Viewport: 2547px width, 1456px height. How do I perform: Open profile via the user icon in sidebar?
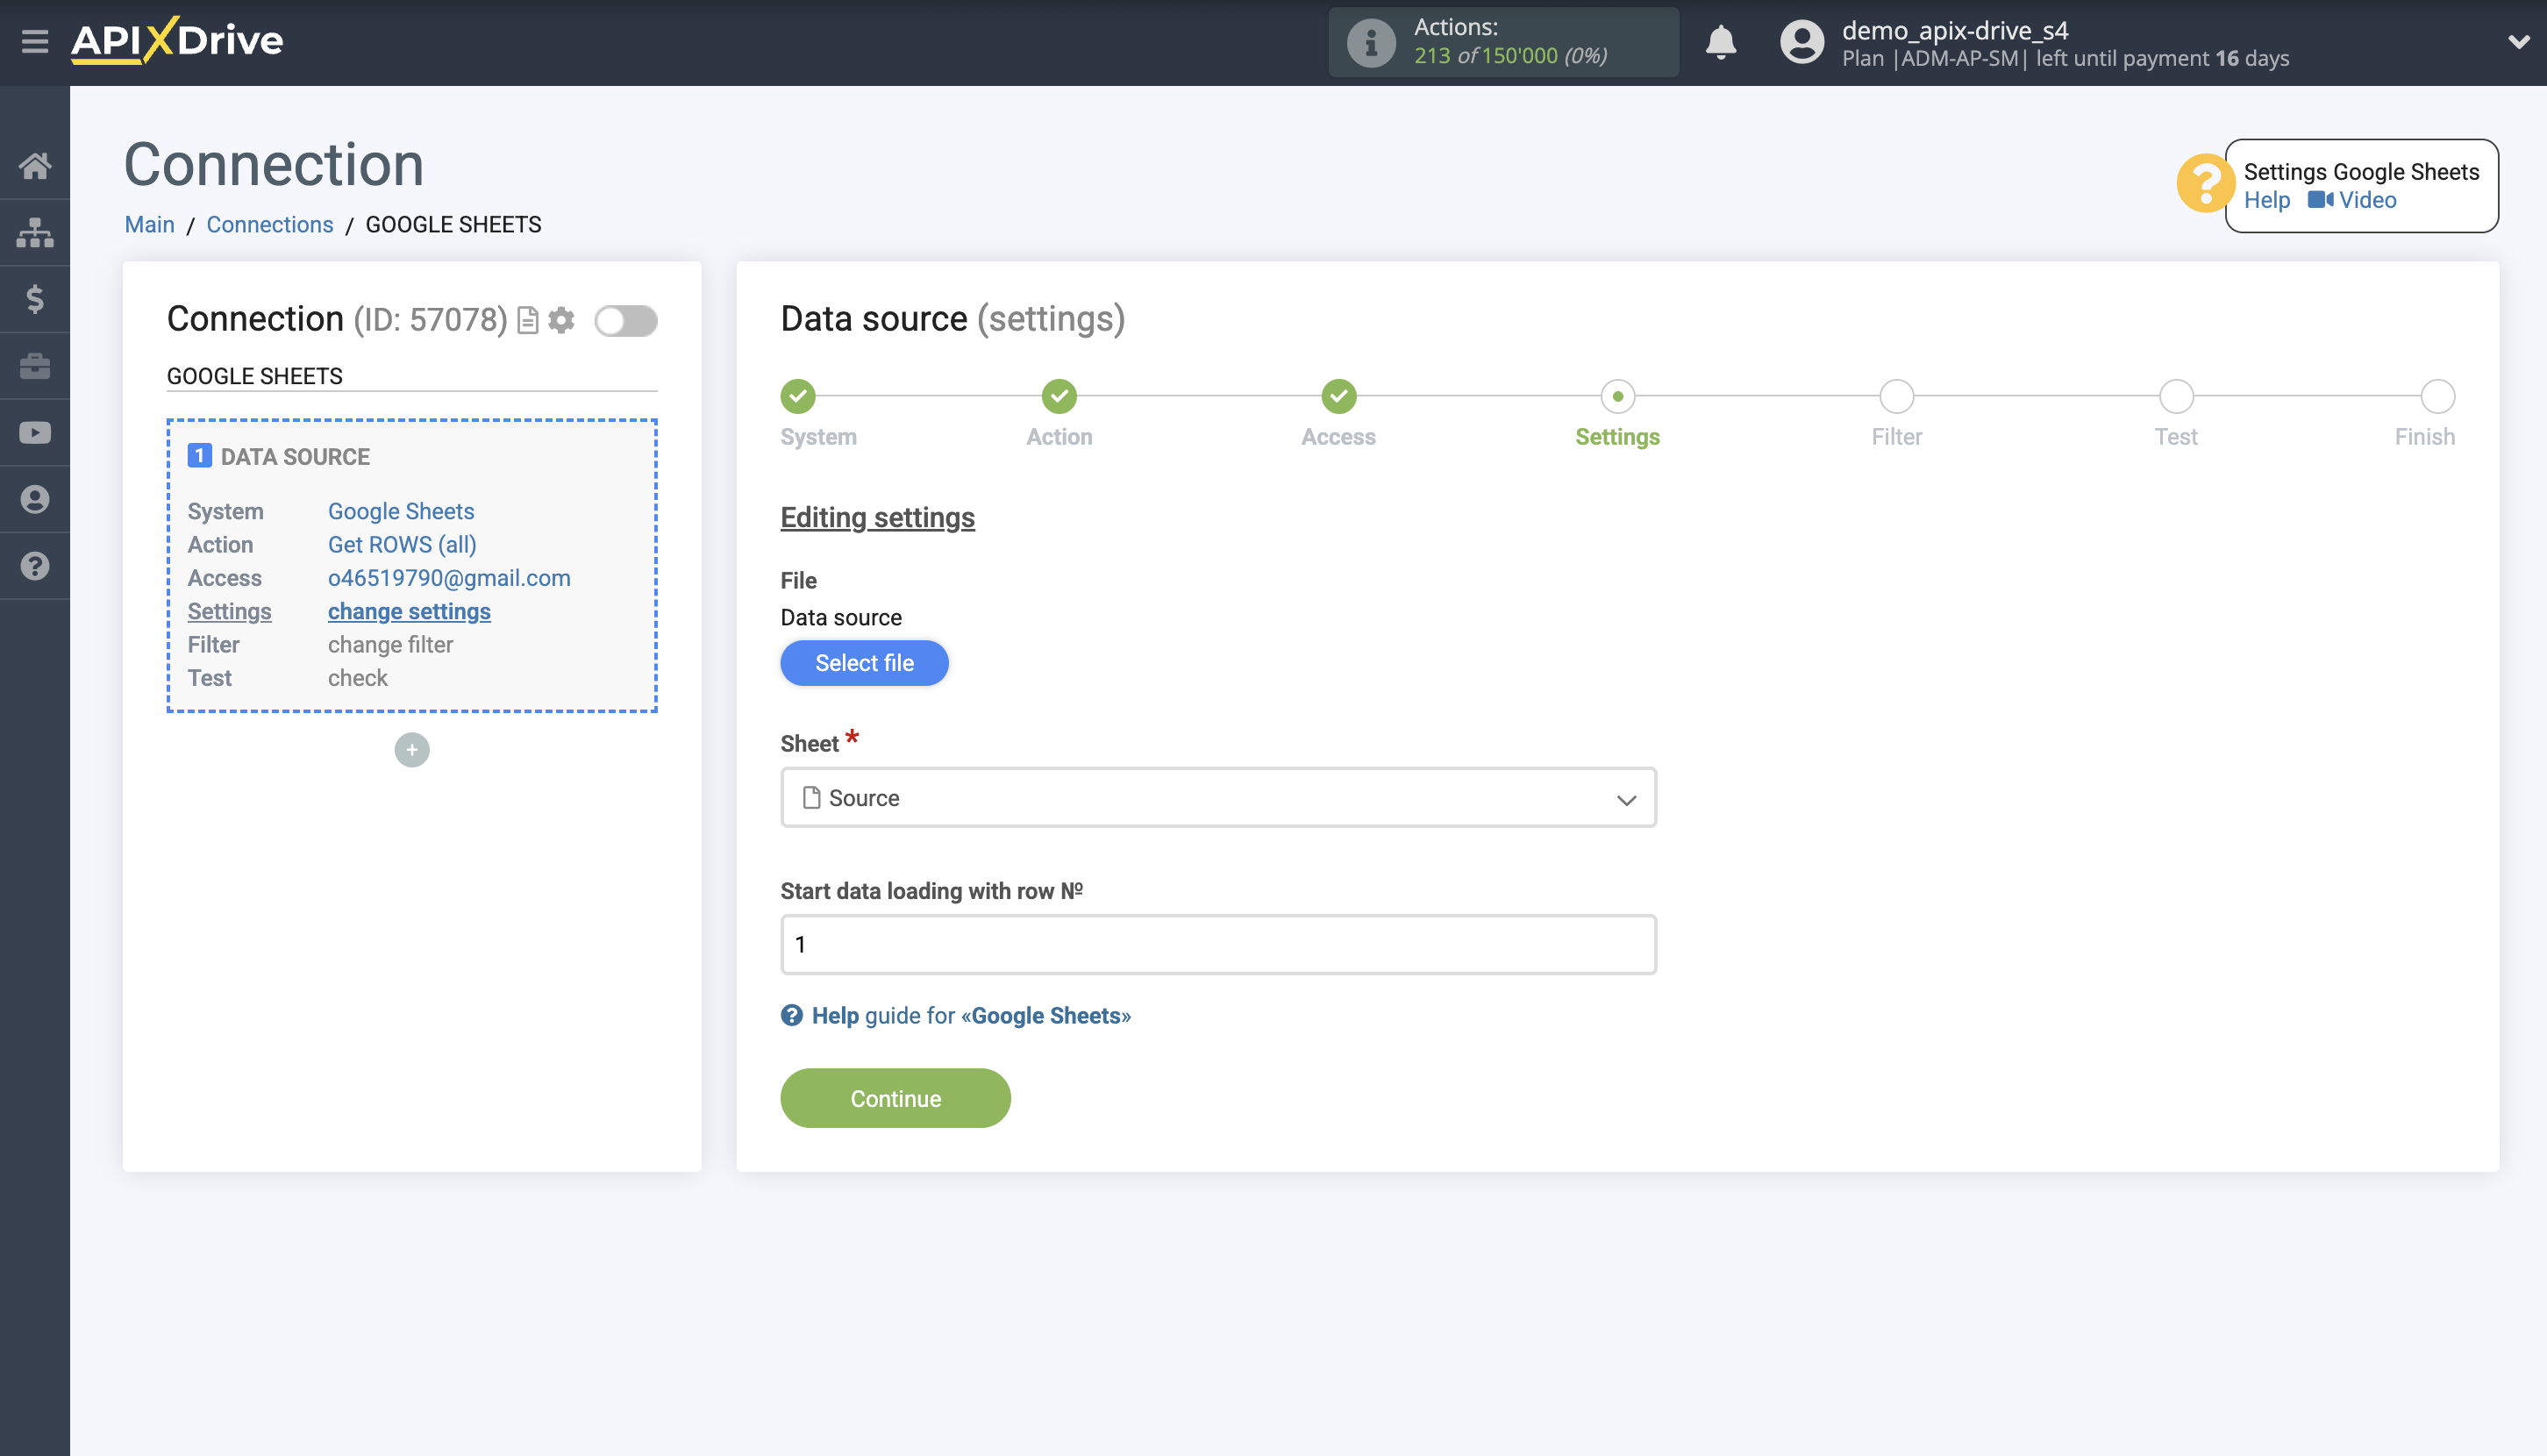tap(34, 499)
